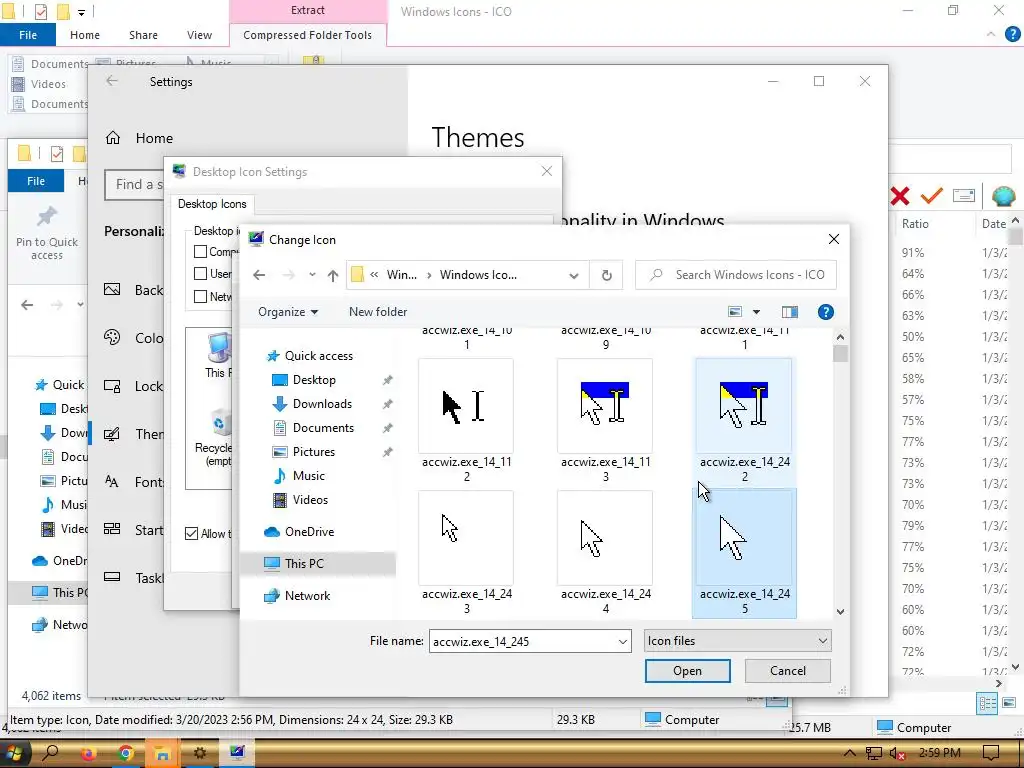Open Home tab in Windows Icons window
The width and height of the screenshot is (1024, 768).
click(85, 35)
